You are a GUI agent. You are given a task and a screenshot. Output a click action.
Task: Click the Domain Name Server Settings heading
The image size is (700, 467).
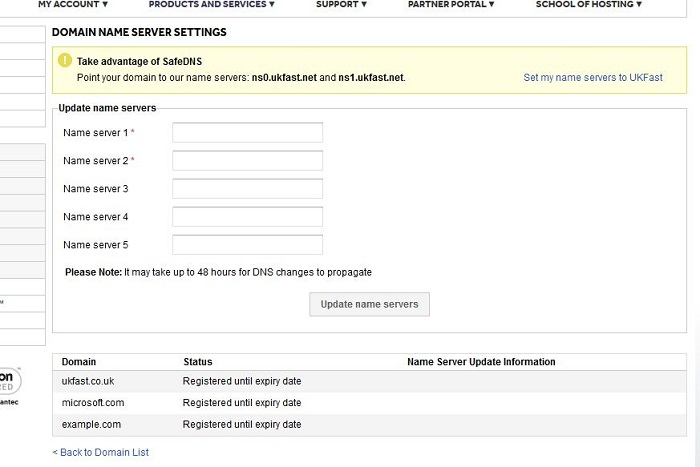(139, 32)
